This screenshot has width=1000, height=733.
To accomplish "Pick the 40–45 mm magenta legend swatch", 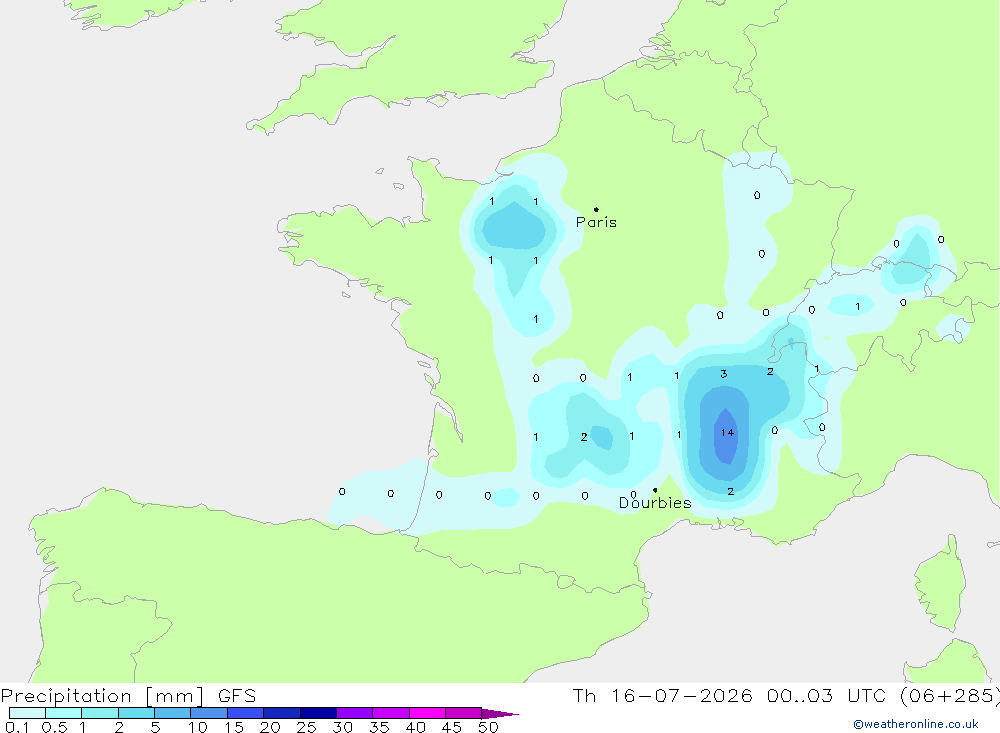I will [x=427, y=713].
